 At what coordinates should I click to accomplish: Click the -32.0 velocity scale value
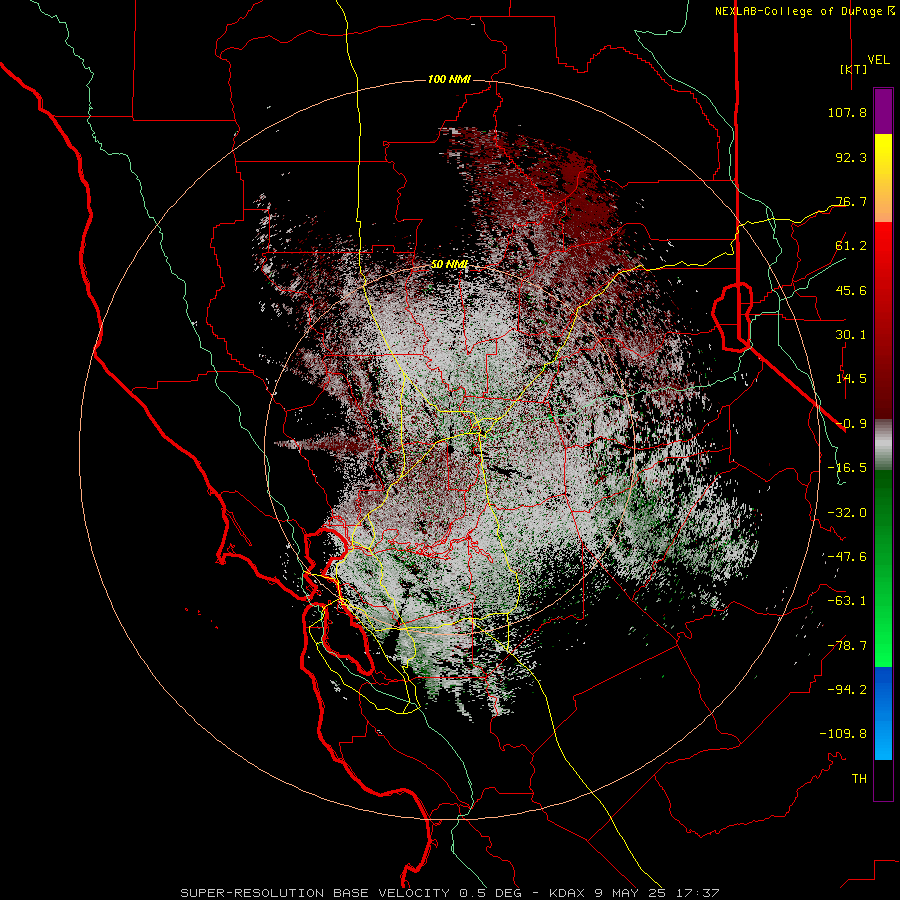847,513
